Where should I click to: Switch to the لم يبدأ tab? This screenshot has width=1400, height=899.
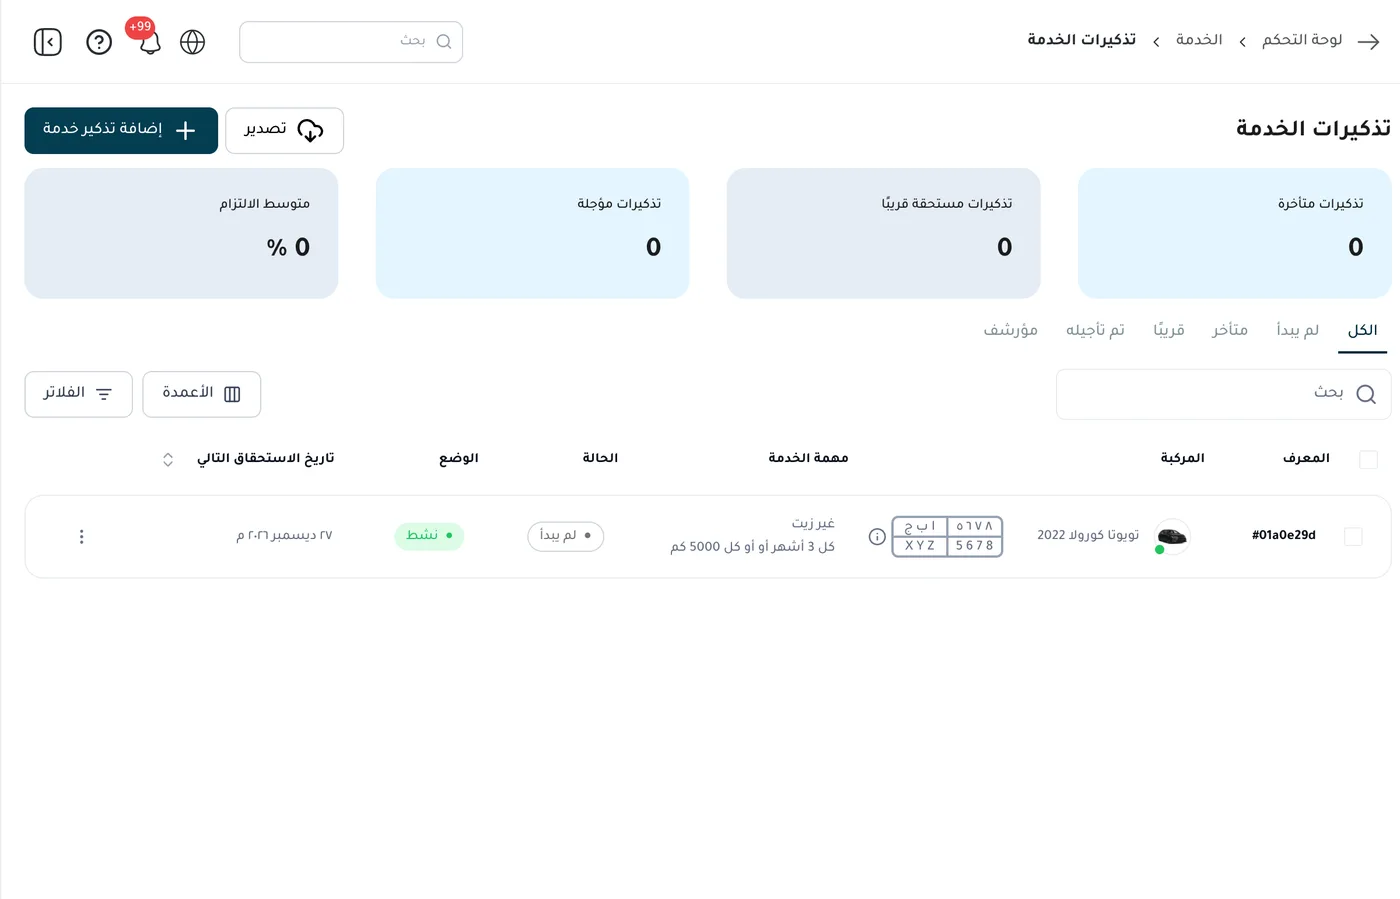tap(1298, 331)
